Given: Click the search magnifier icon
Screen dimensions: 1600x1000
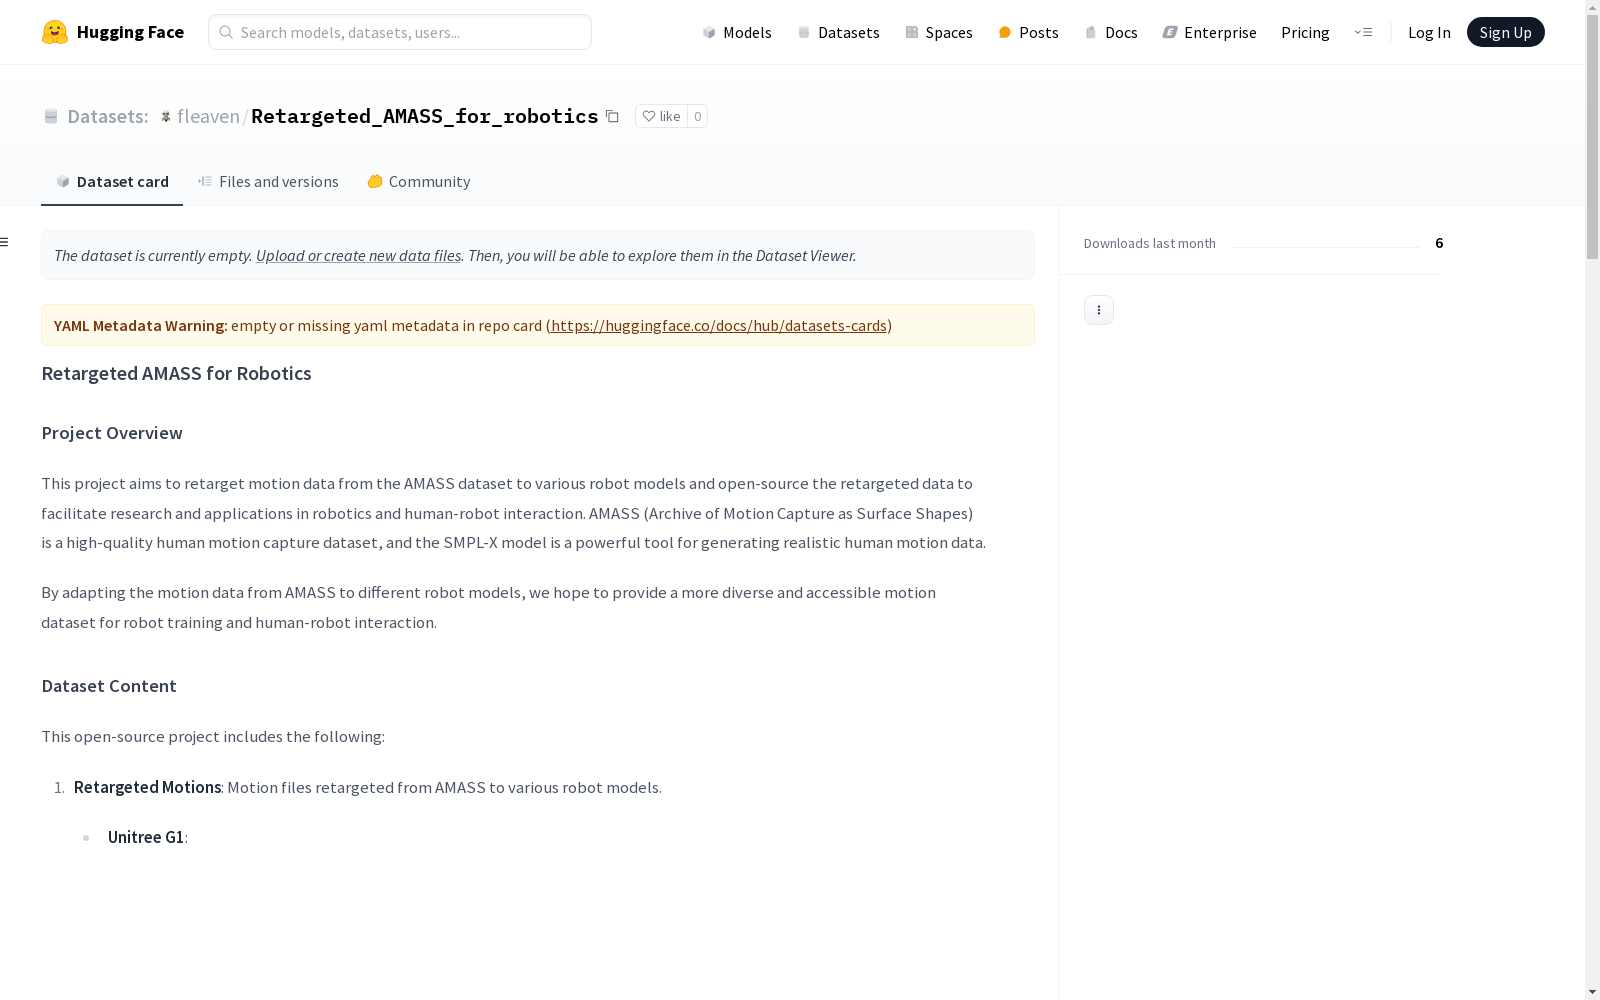Looking at the screenshot, I should 226,32.
